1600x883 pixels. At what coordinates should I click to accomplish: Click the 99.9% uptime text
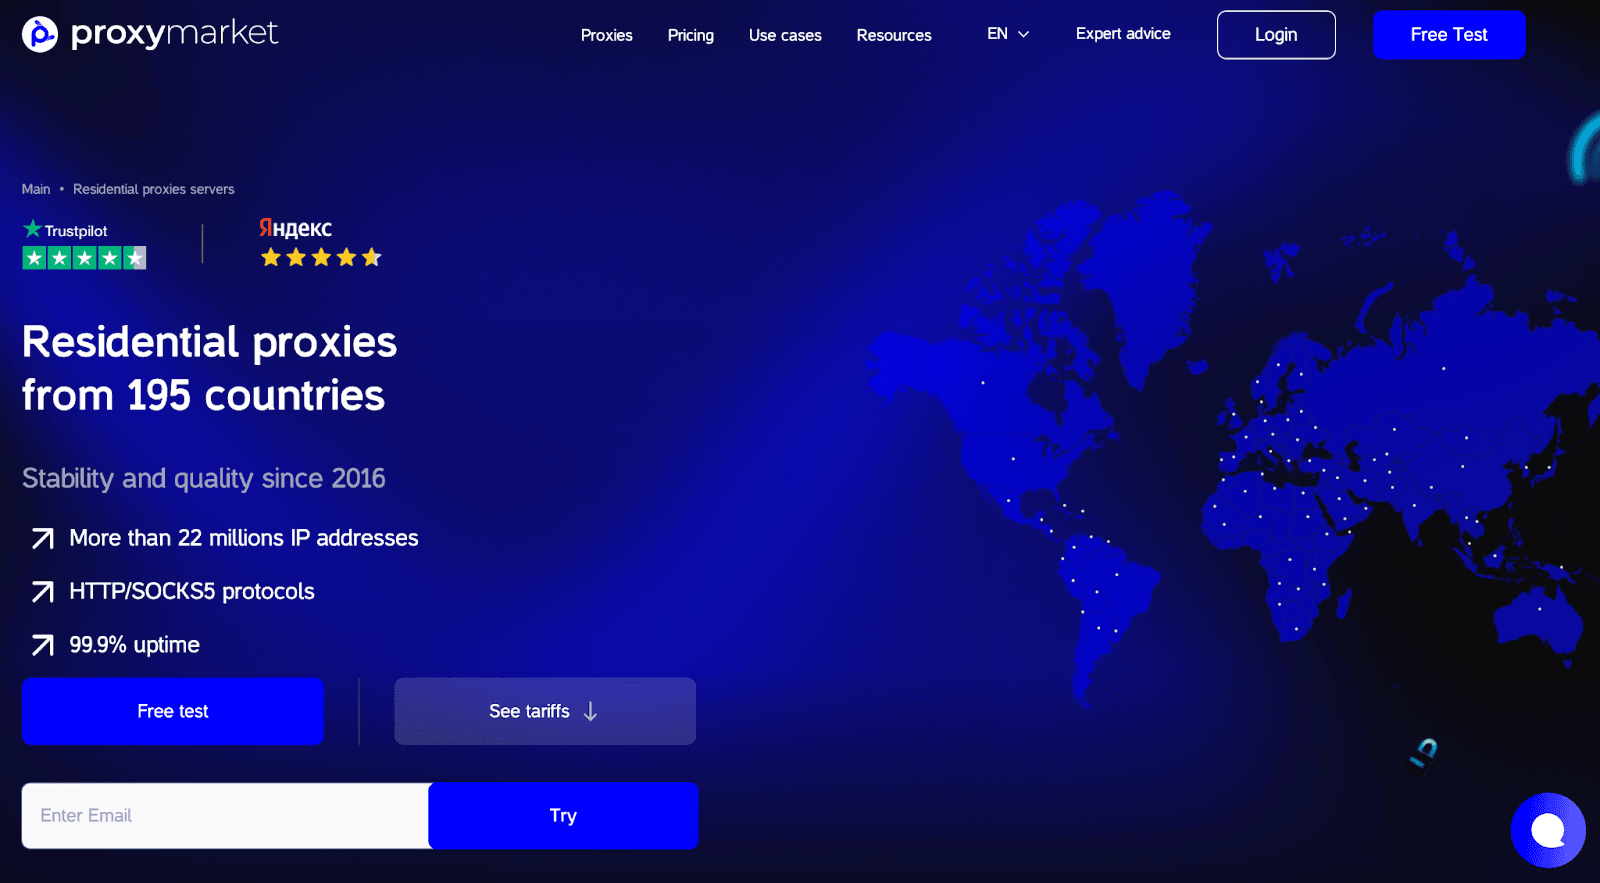click(x=135, y=645)
